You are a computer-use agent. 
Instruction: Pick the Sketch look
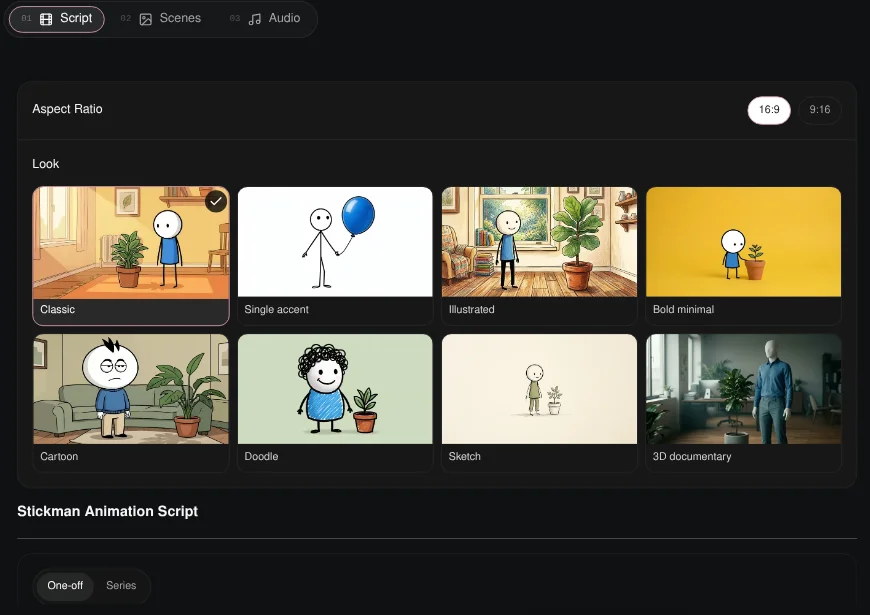click(x=539, y=403)
